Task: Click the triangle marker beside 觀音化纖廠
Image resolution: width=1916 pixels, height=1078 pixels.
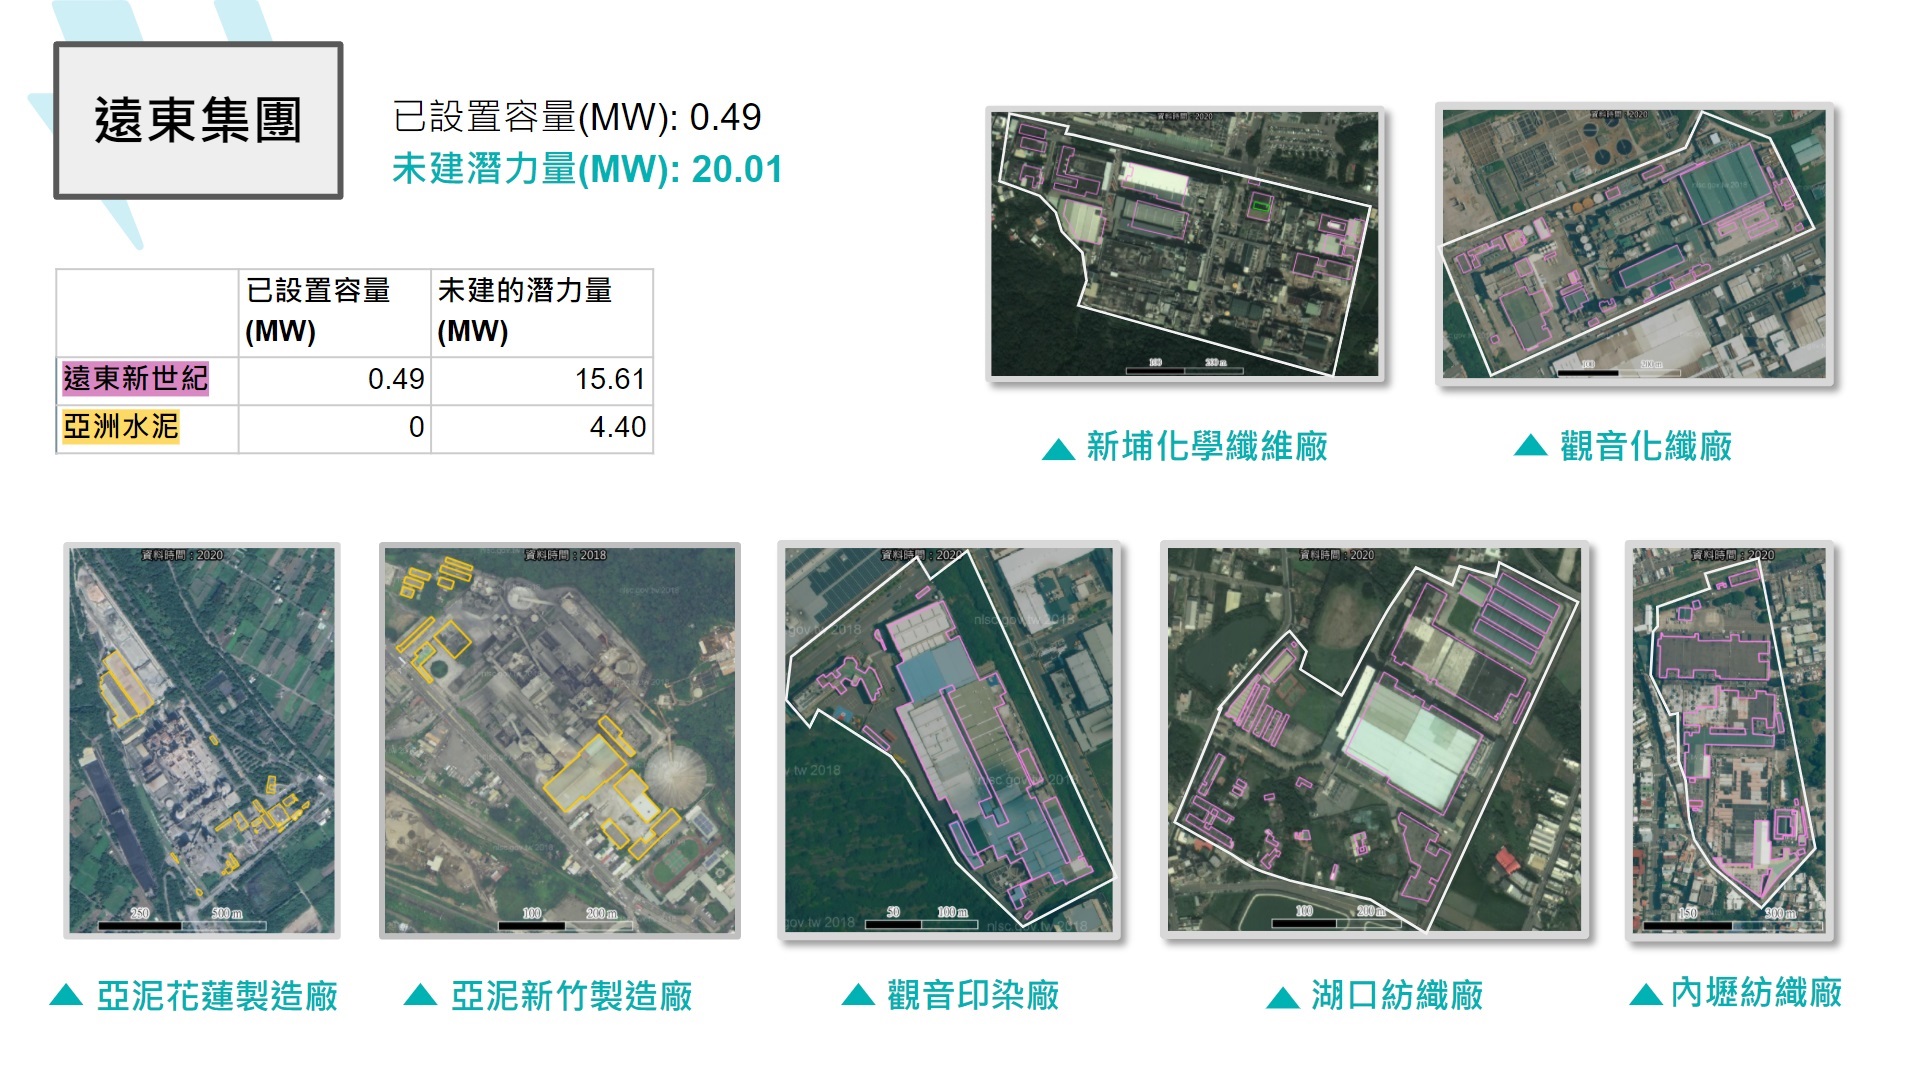Action: click(1530, 445)
